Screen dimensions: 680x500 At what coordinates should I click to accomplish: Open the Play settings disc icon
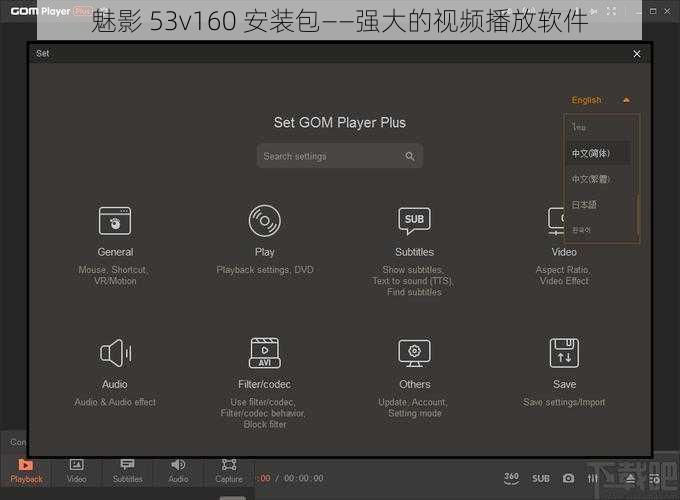[265, 221]
